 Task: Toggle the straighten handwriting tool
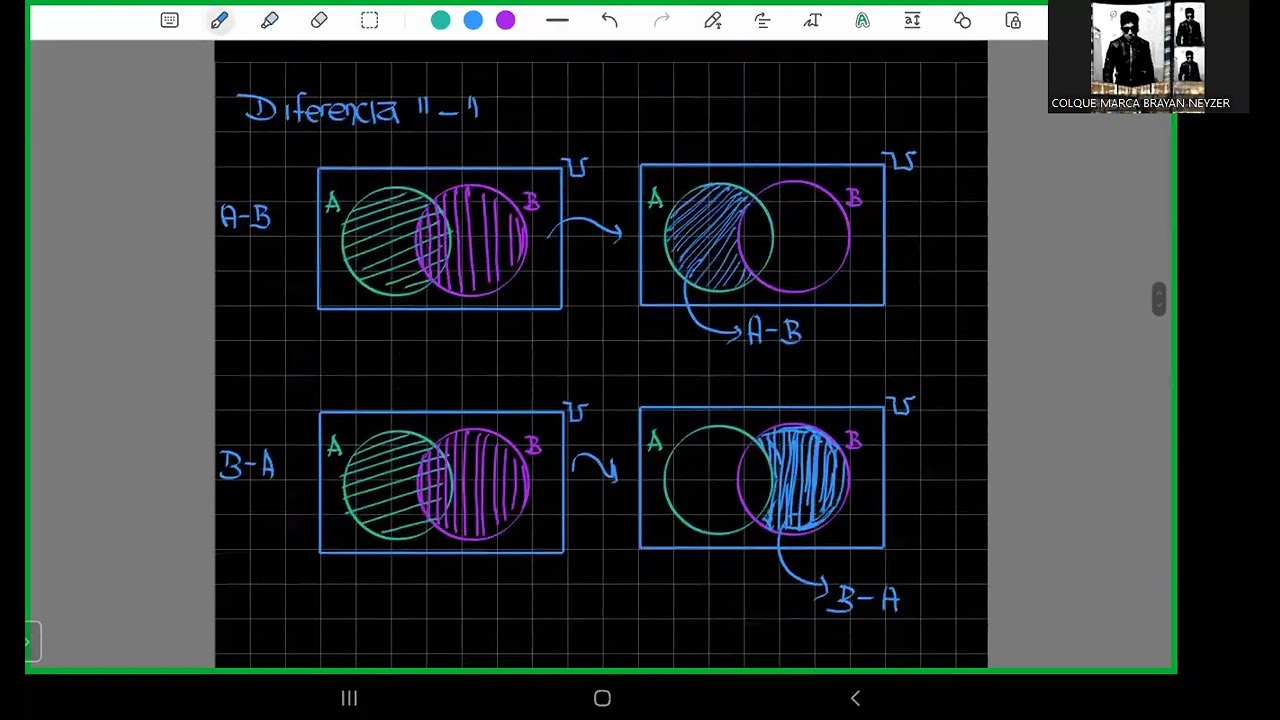[x=762, y=20]
